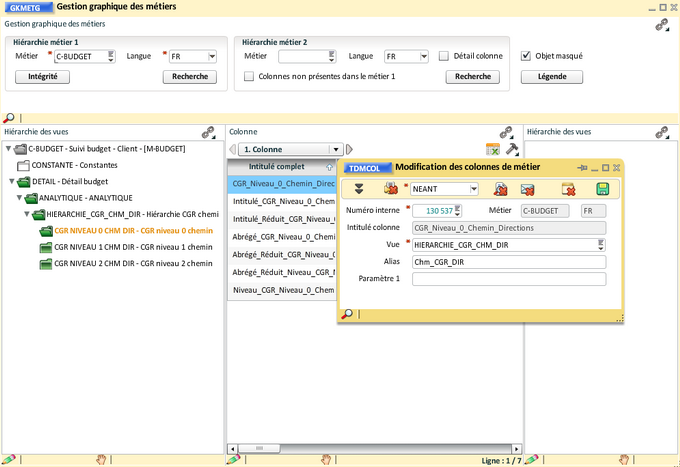Click the magnifier search icon below the filter panel
Image resolution: width=680 pixels, height=467 pixels.
[9, 118]
